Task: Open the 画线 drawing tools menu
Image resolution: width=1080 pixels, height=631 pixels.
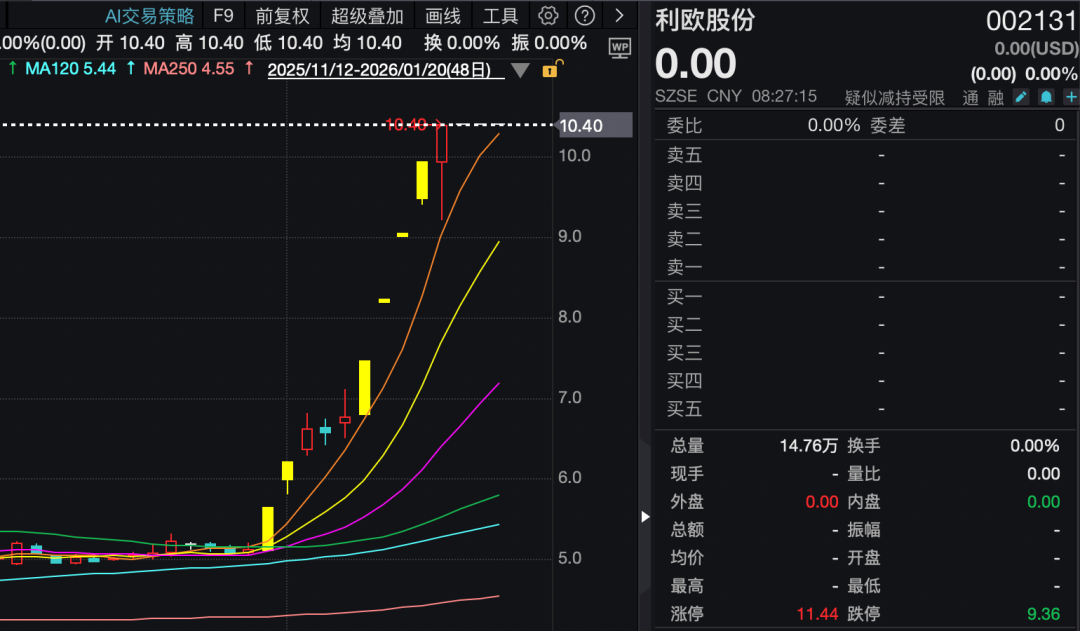Action: click(443, 15)
